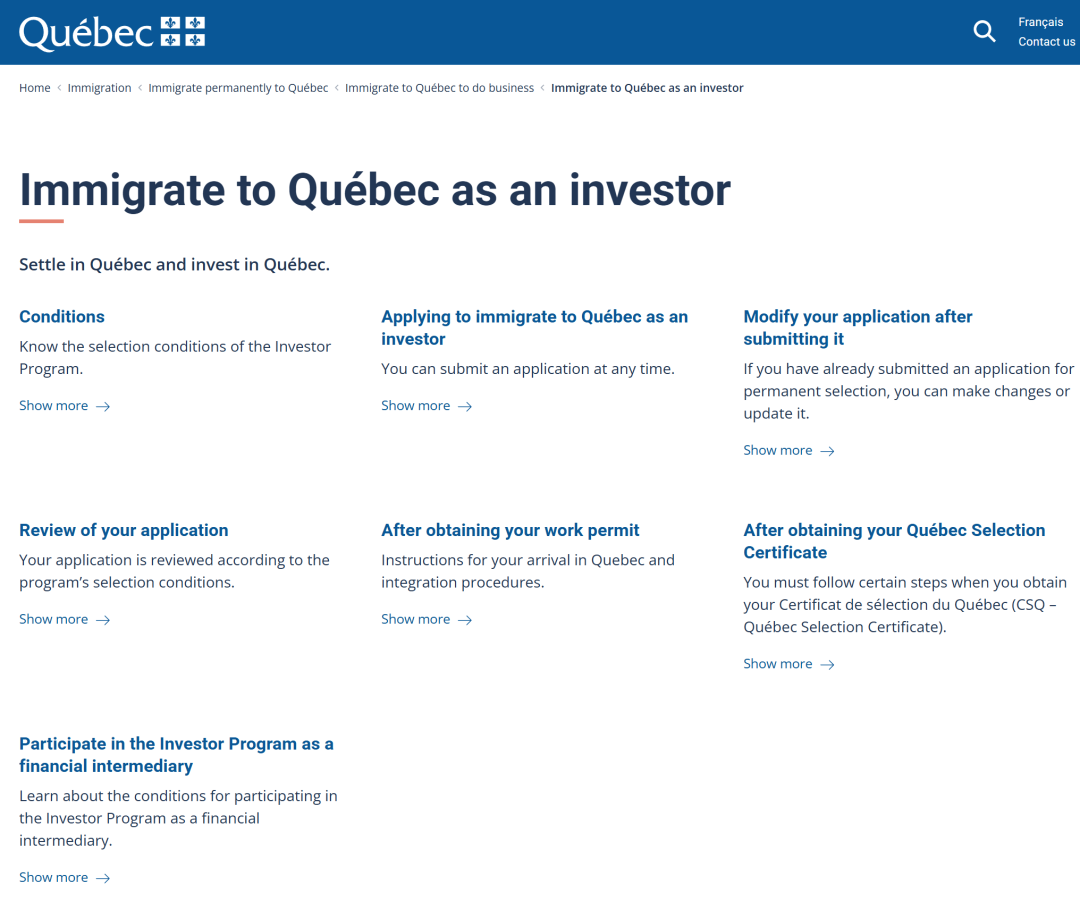Open Review of your application heading
Image resolution: width=1080 pixels, height=901 pixels.
124,531
